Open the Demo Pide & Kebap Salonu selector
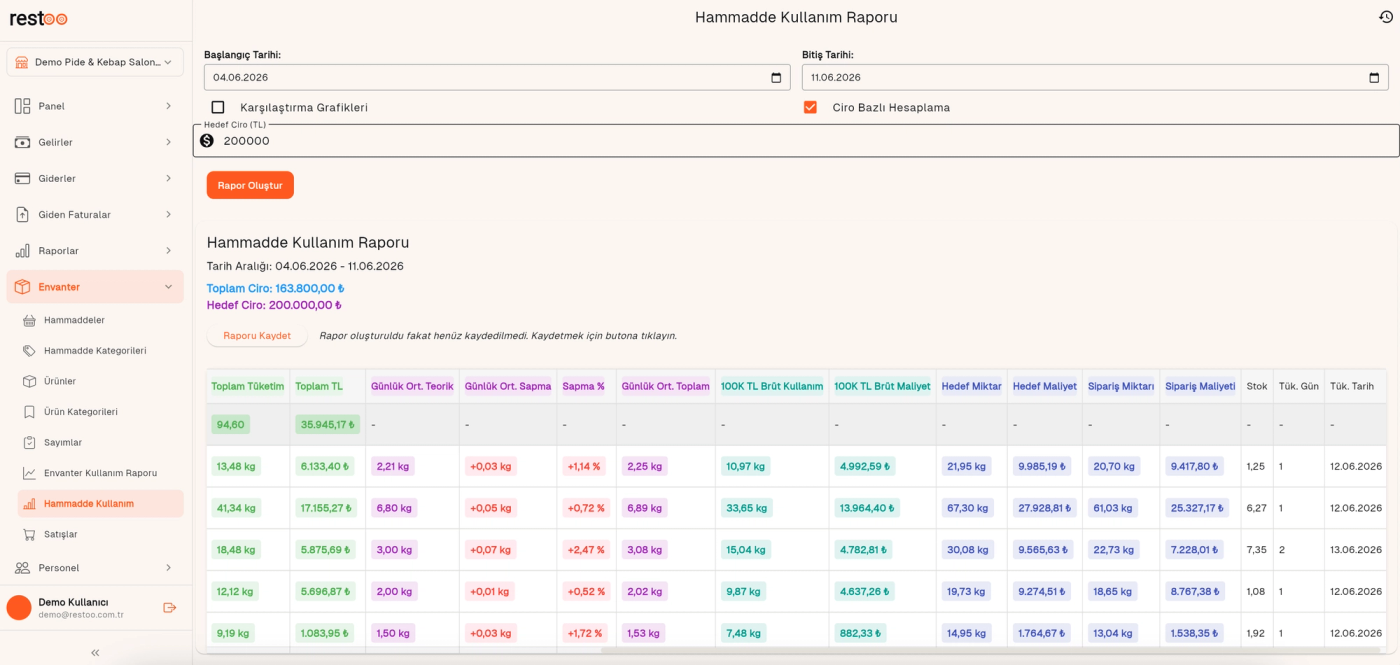The image size is (1400, 665). coord(95,62)
